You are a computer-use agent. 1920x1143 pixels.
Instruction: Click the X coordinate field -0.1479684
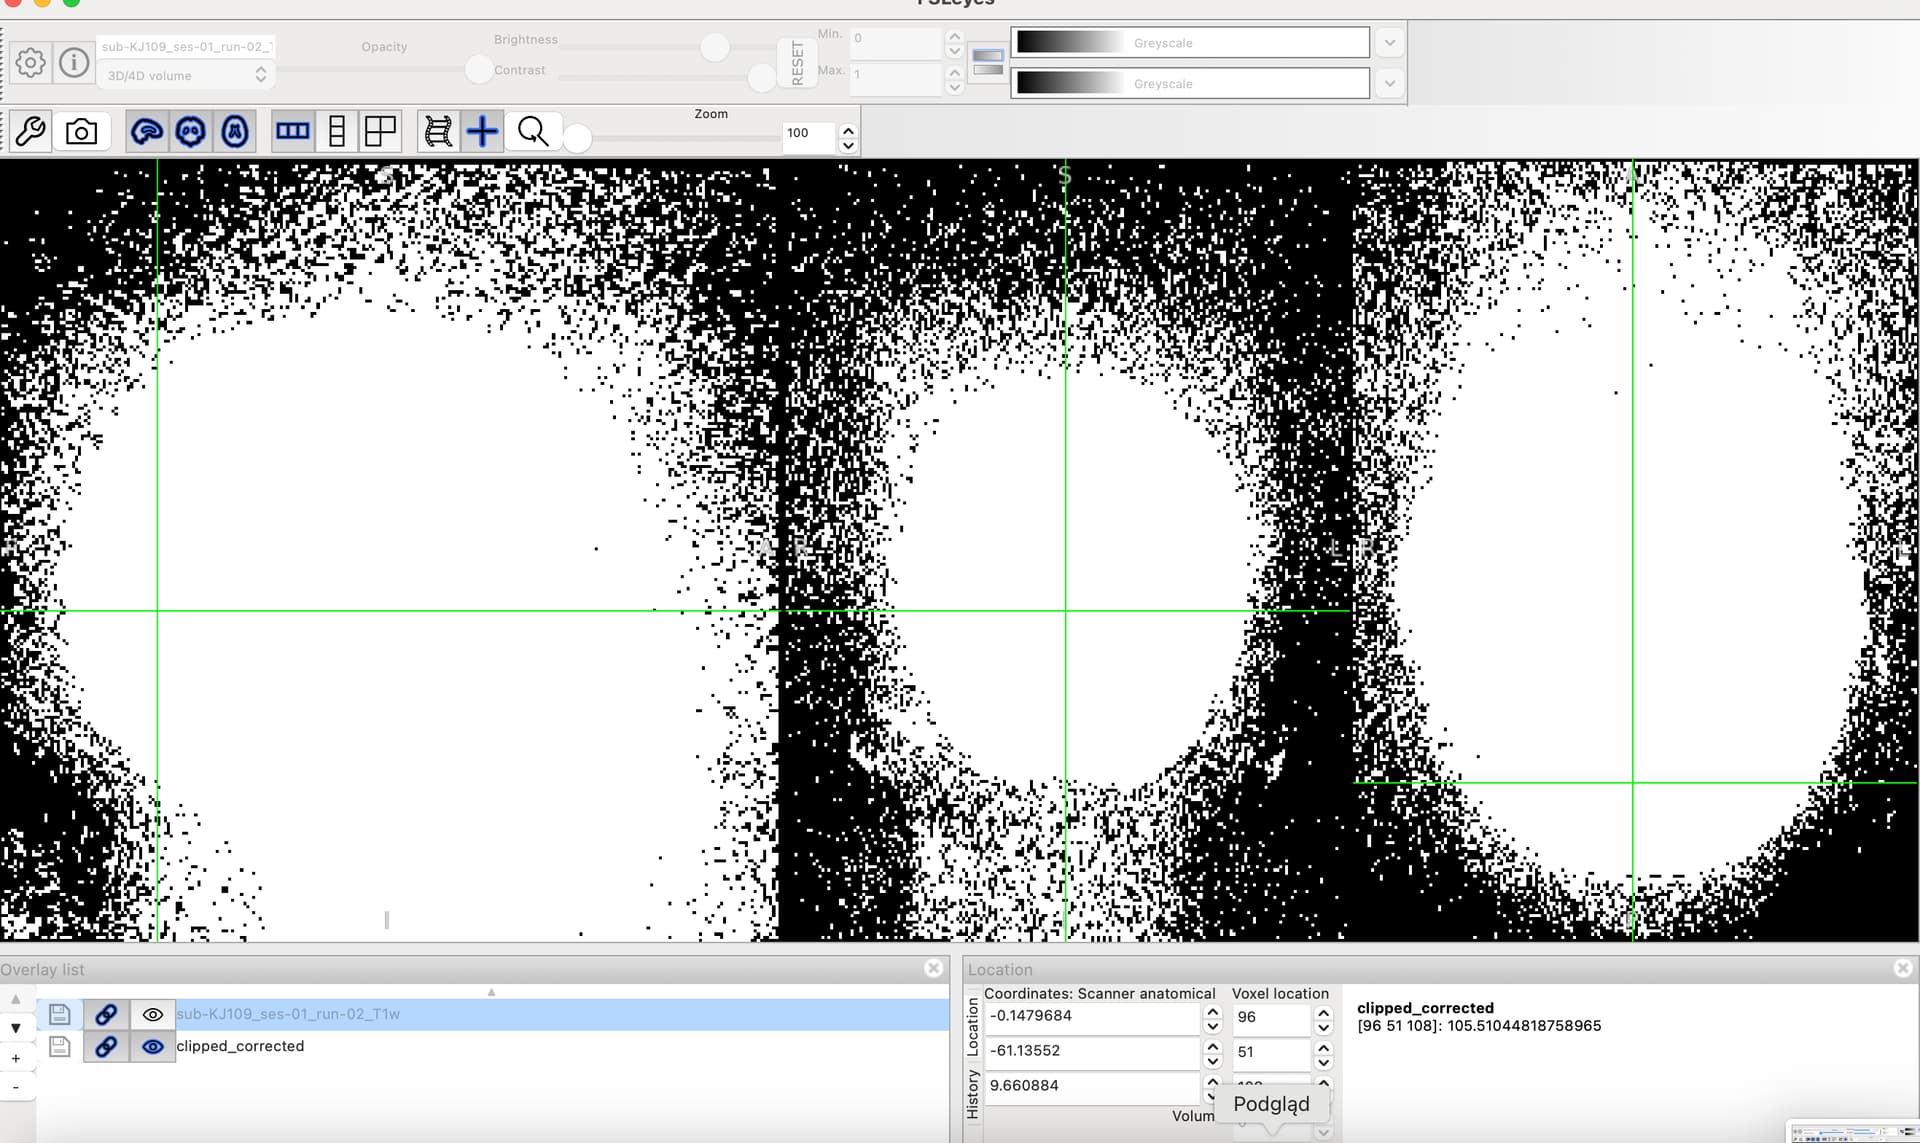coord(1092,1016)
